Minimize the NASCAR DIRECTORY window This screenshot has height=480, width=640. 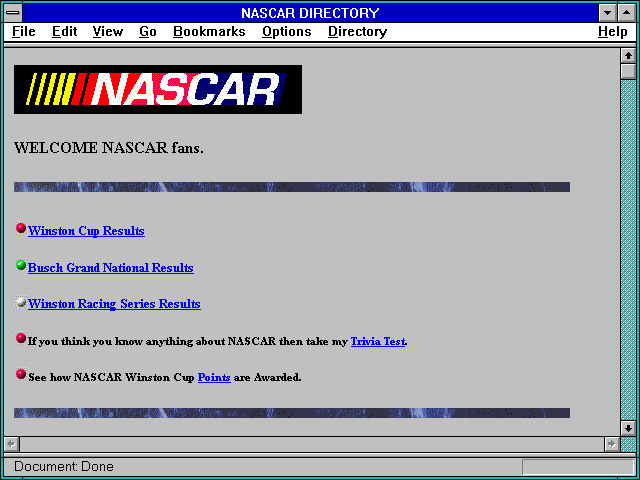pyautogui.click(x=607, y=13)
